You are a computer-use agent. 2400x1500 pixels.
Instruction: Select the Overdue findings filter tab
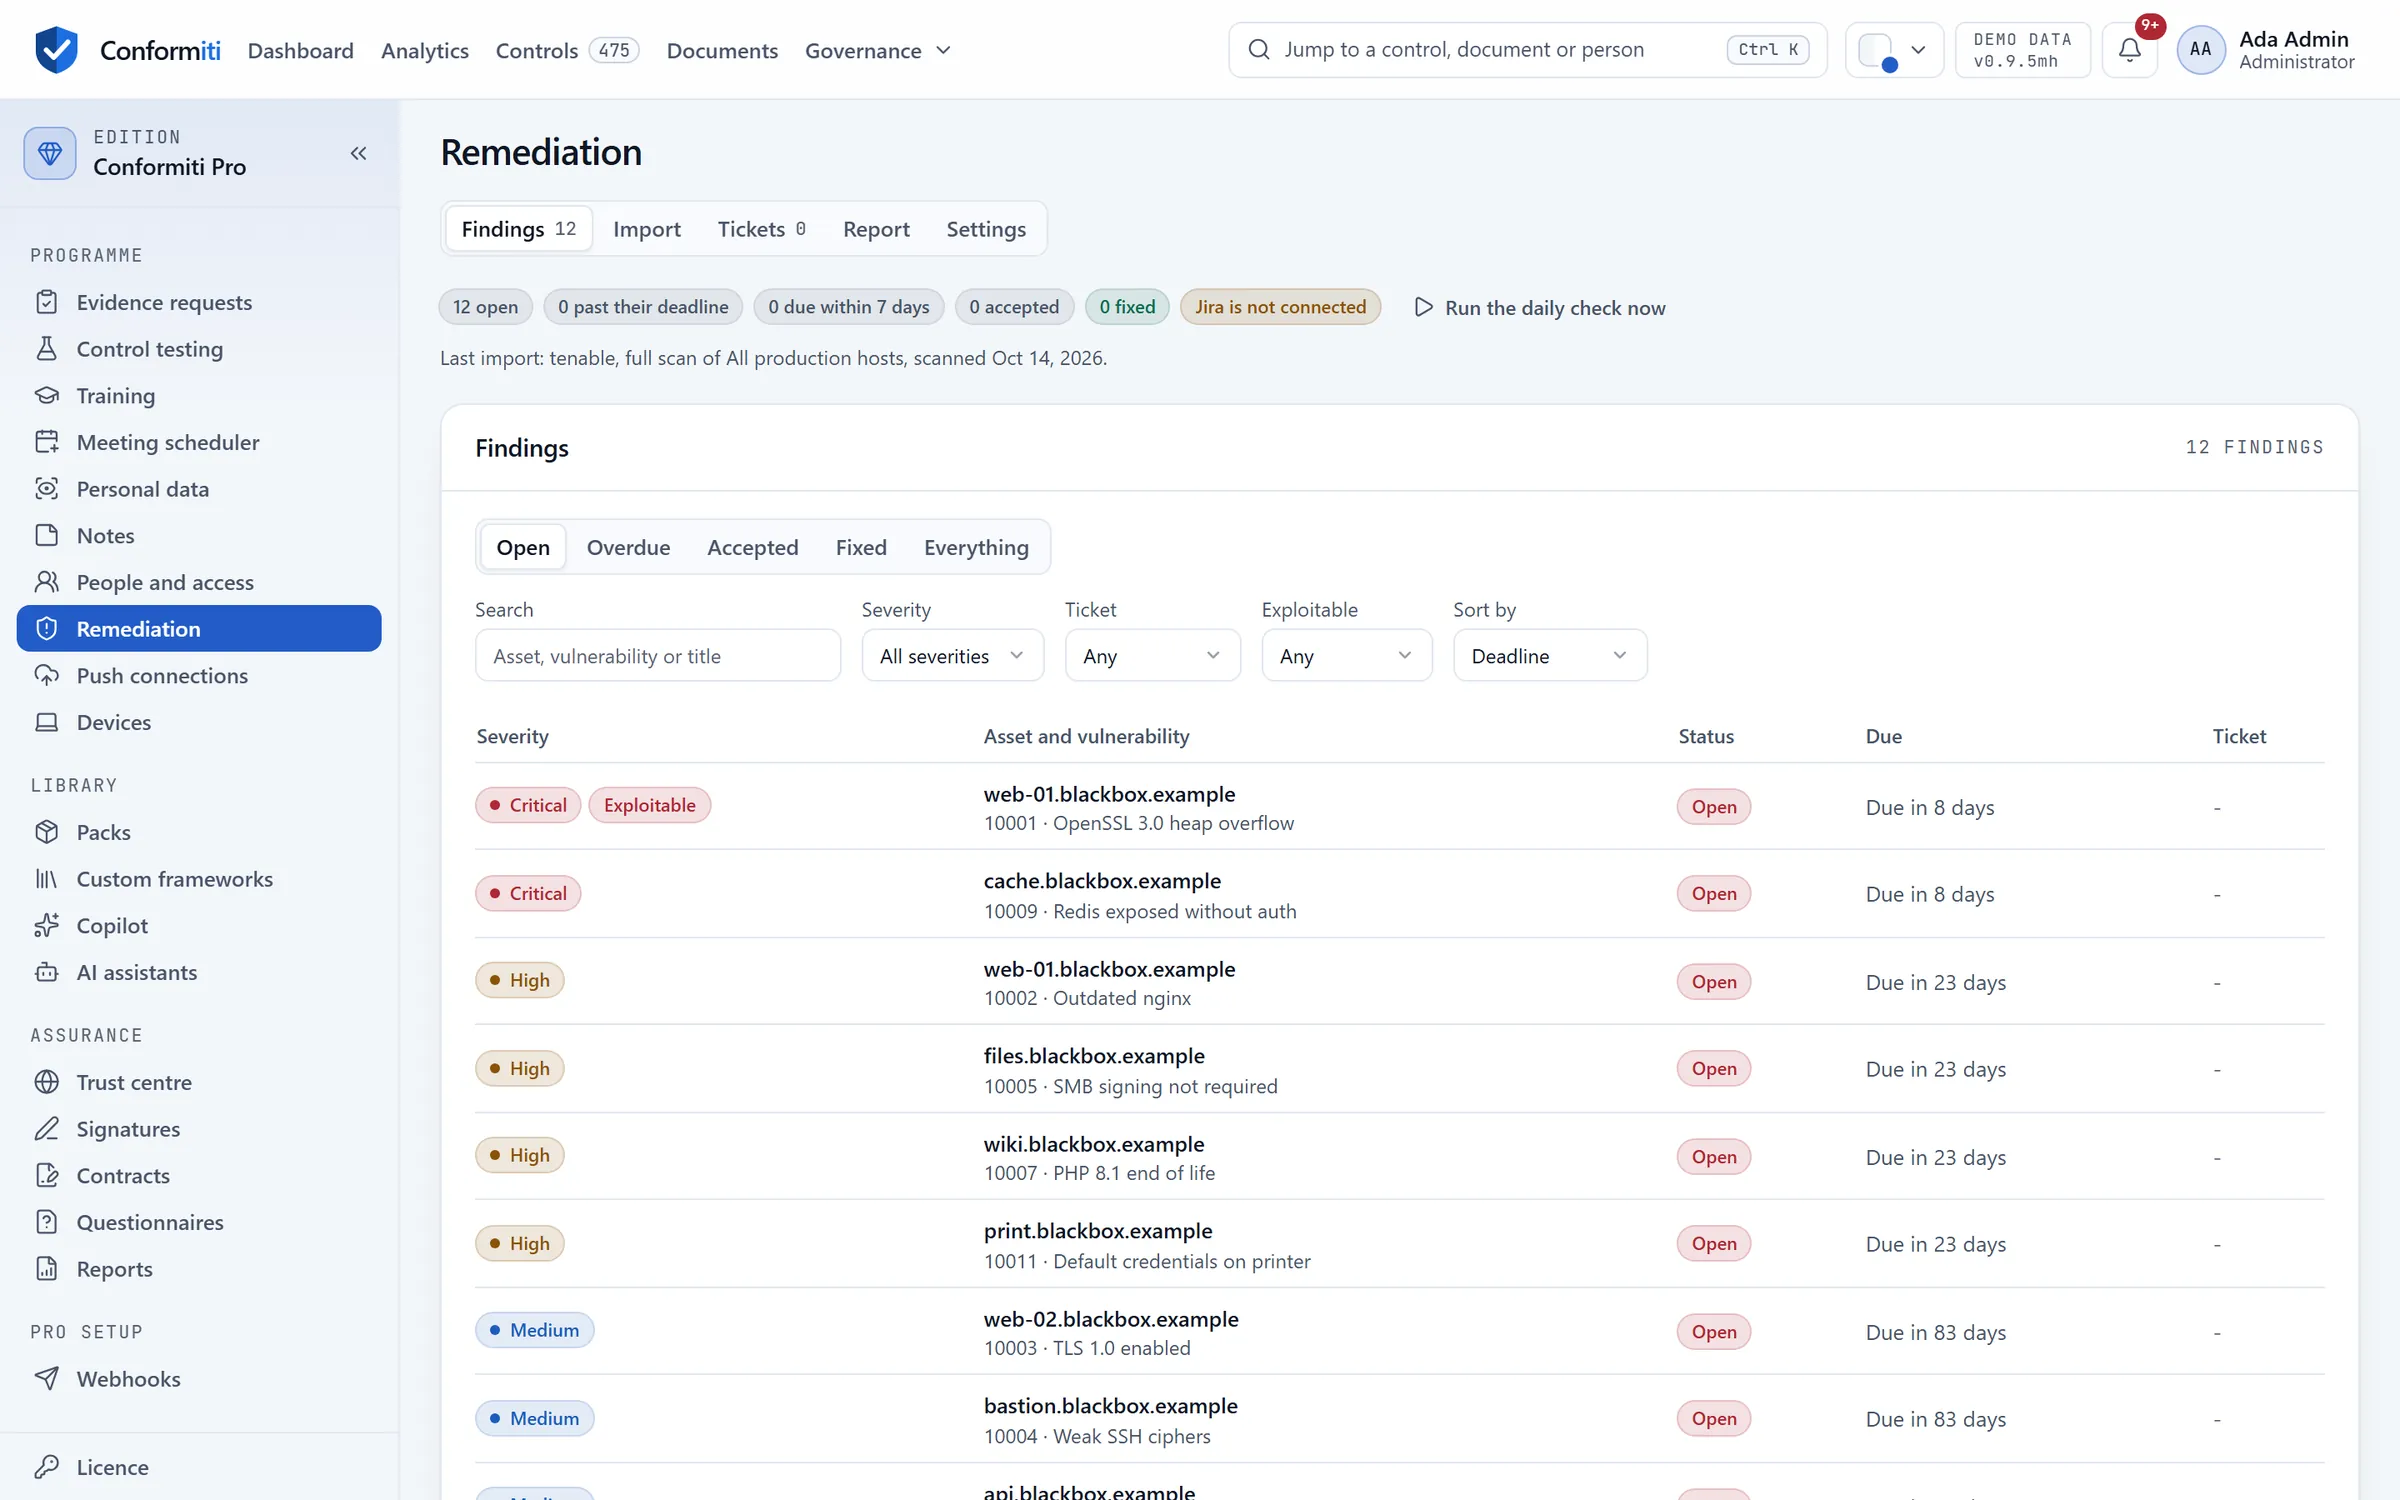point(628,547)
